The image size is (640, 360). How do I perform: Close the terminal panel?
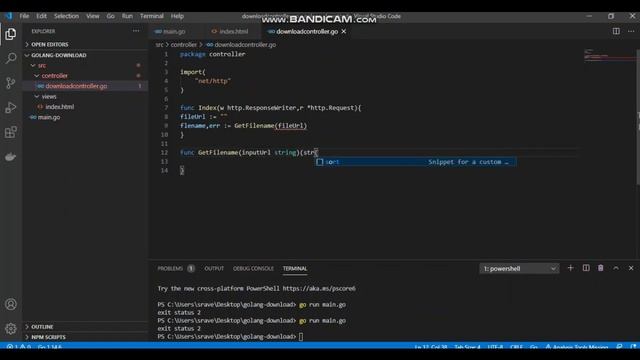coord(631,268)
